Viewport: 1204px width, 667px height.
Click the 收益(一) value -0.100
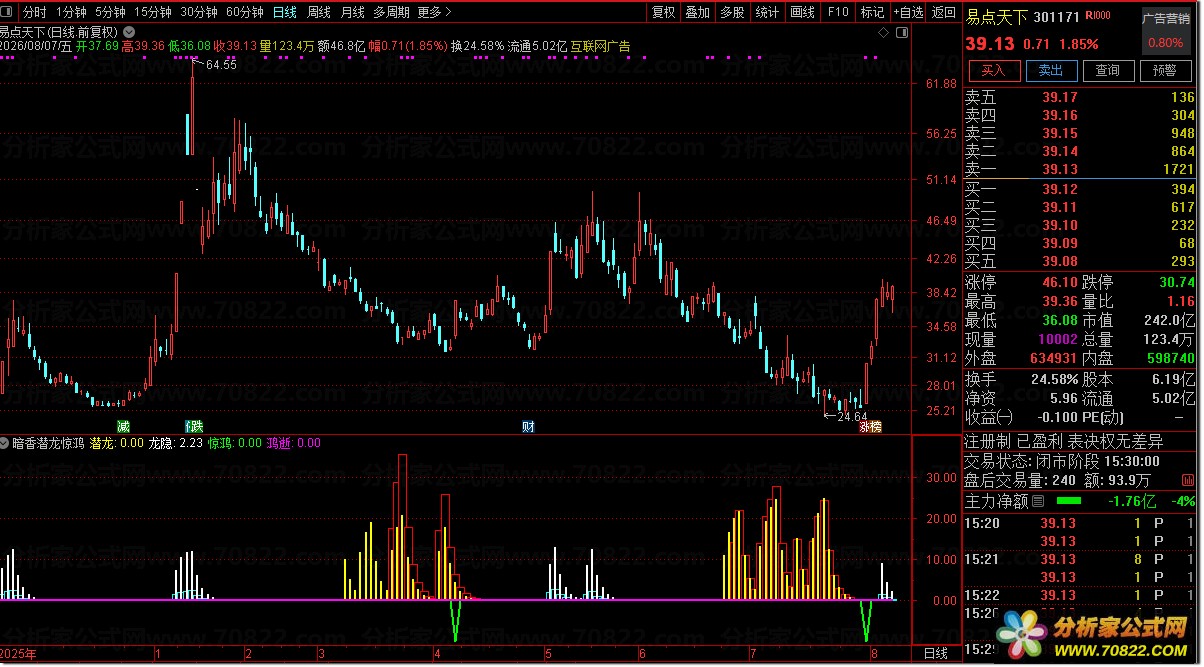[x=1056, y=417]
